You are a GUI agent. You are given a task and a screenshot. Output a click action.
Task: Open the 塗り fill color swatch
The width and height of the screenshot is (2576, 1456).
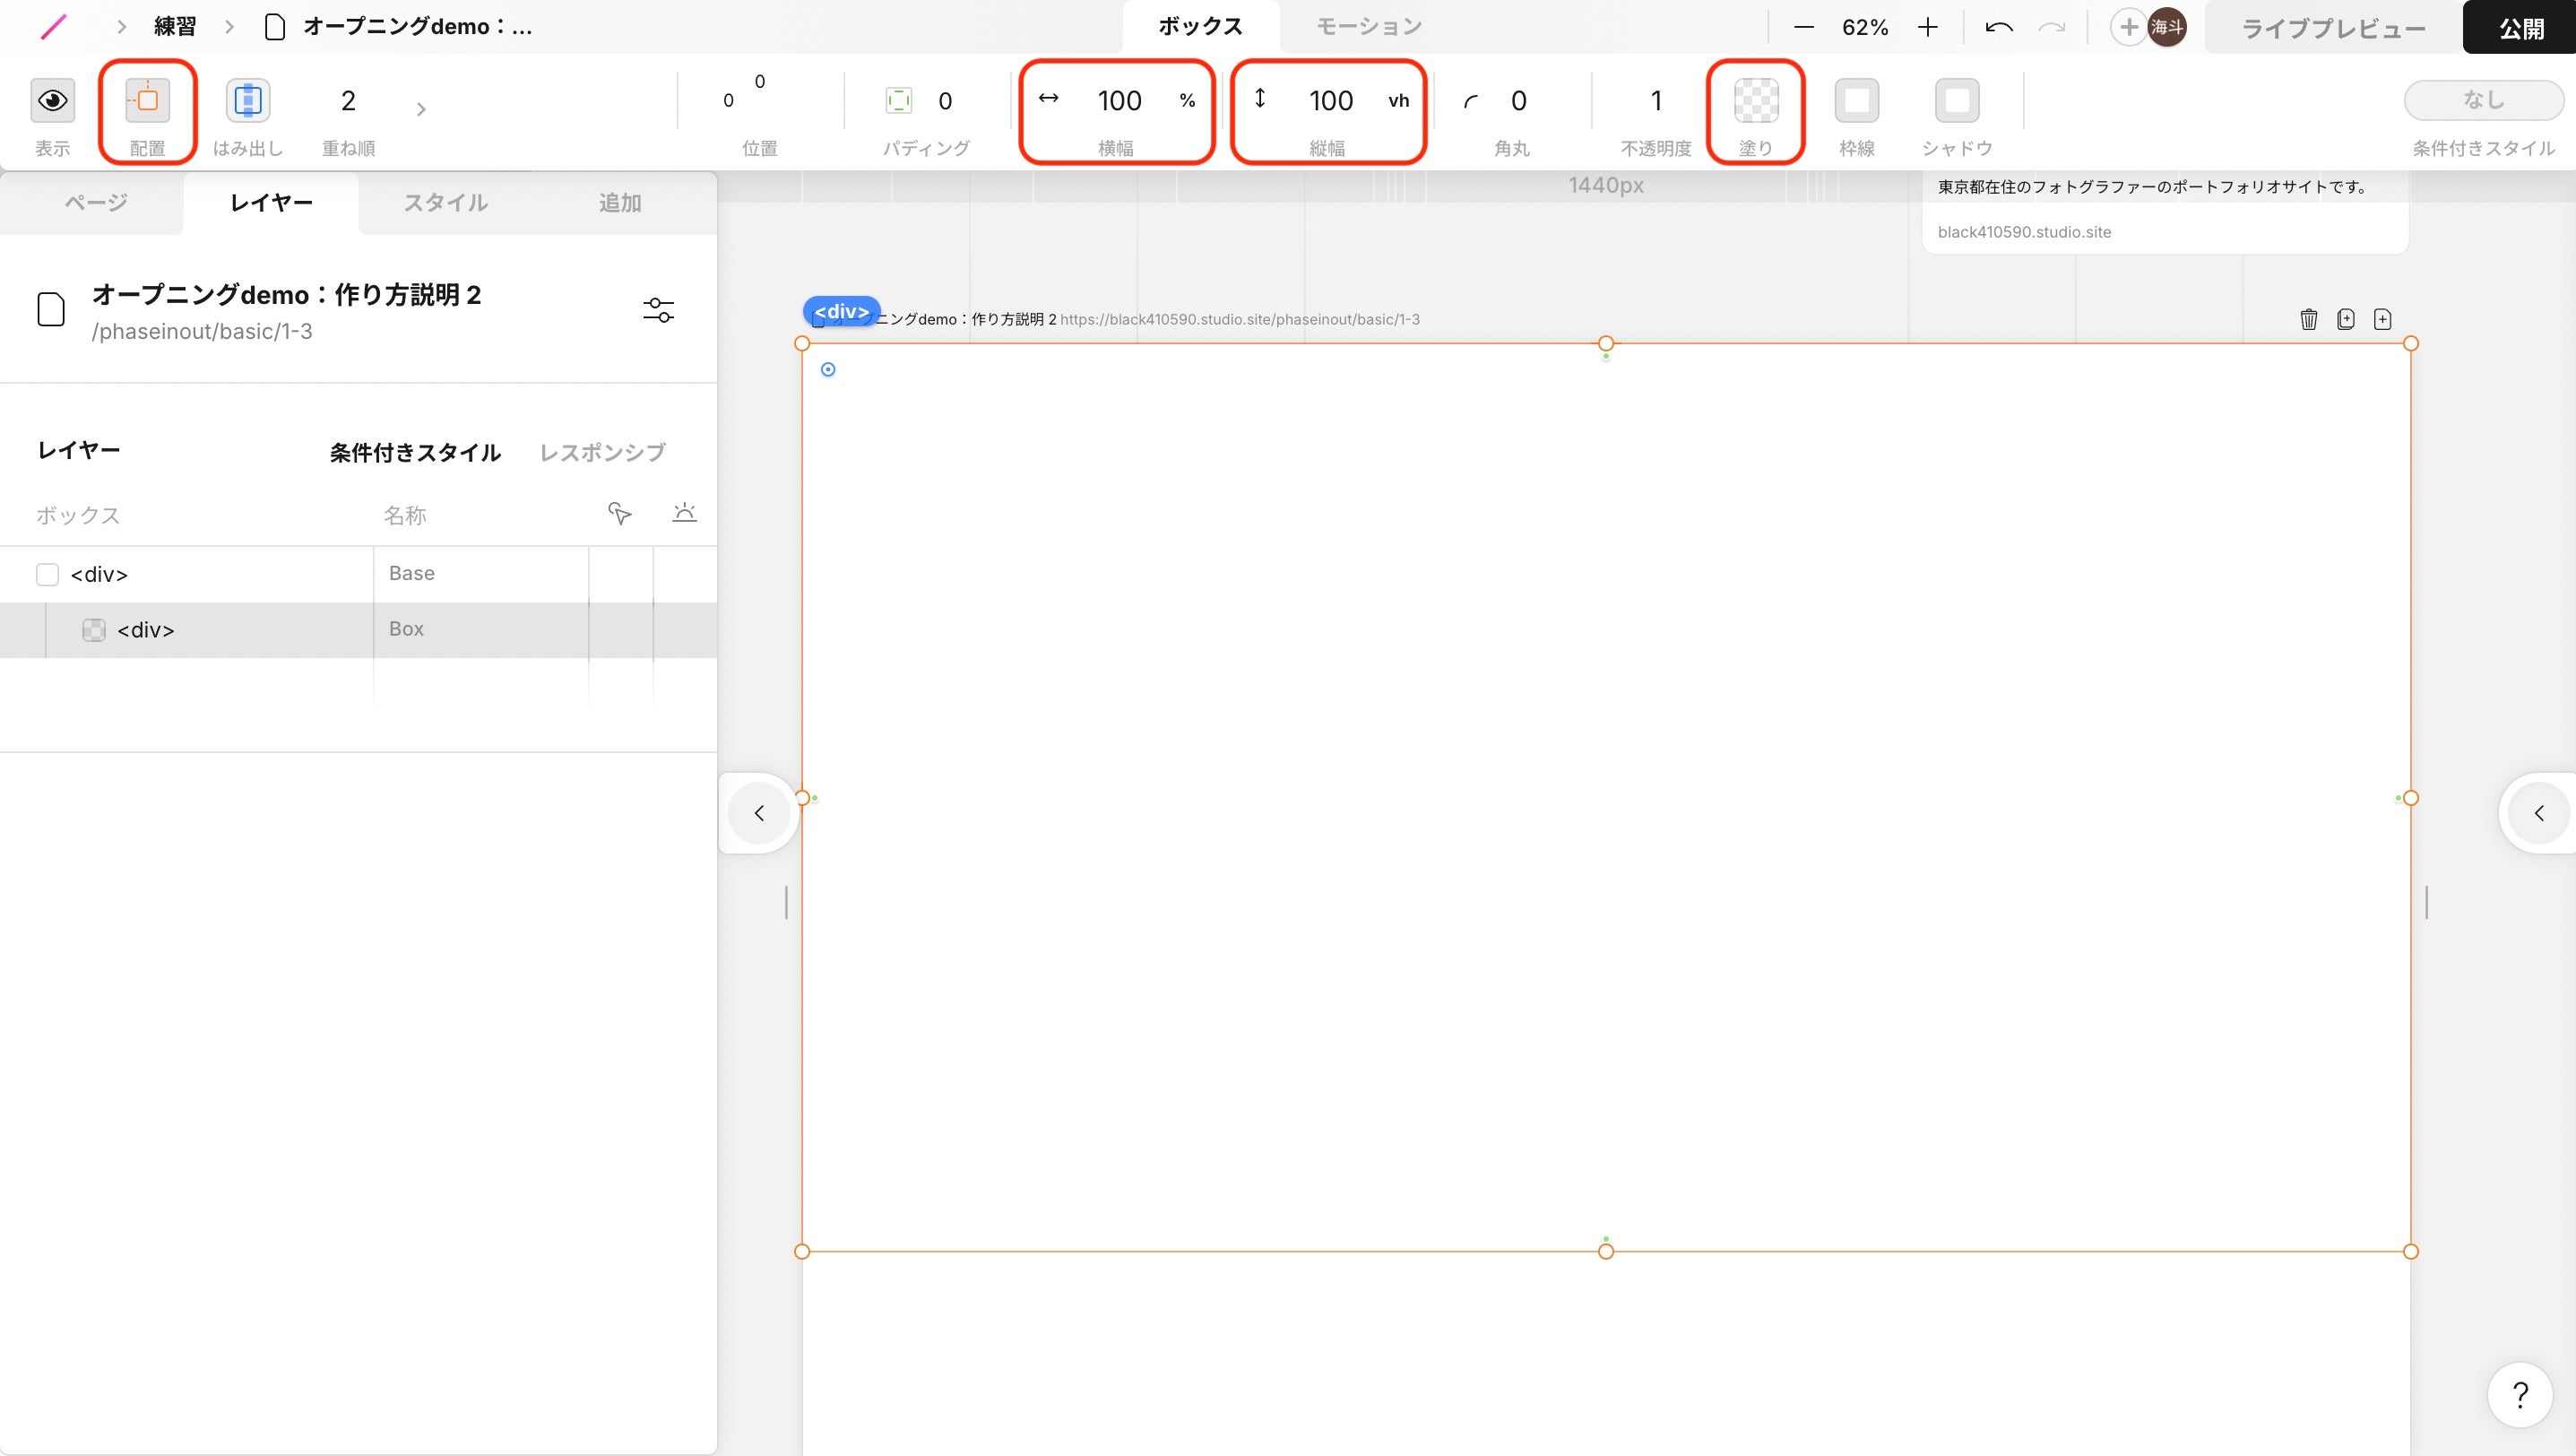pos(1755,100)
